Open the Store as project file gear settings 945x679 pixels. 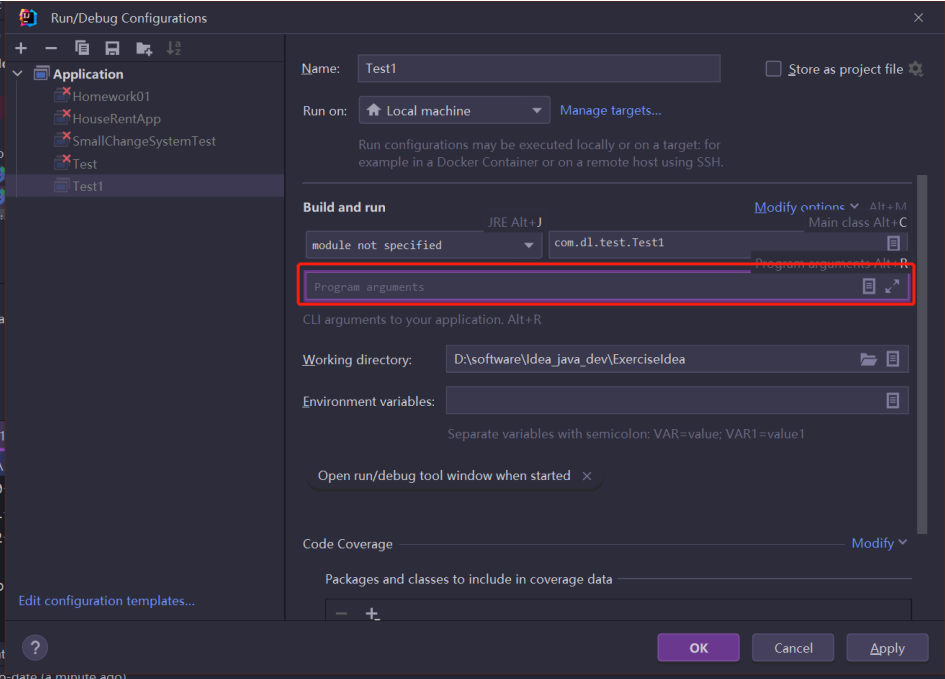coord(916,69)
